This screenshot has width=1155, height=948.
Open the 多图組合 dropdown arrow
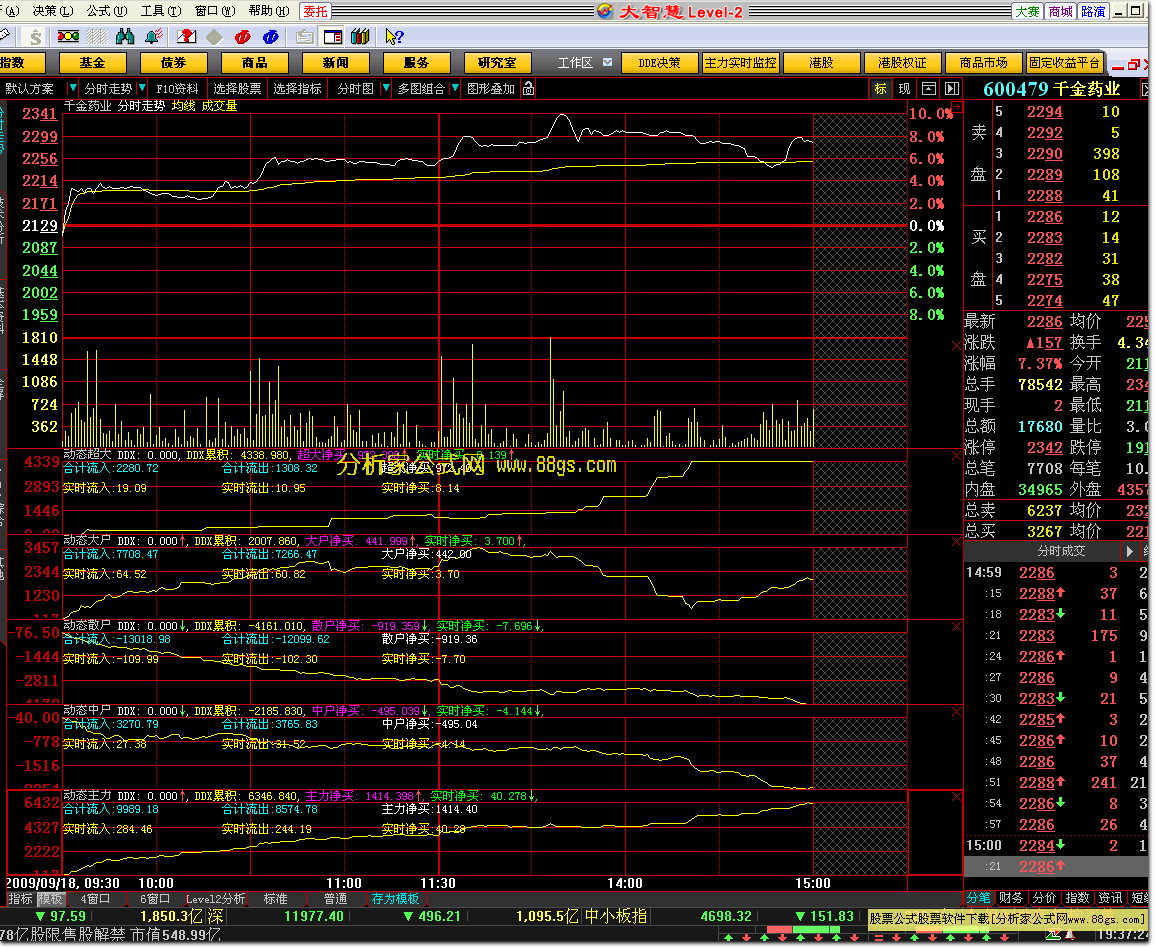(455, 88)
